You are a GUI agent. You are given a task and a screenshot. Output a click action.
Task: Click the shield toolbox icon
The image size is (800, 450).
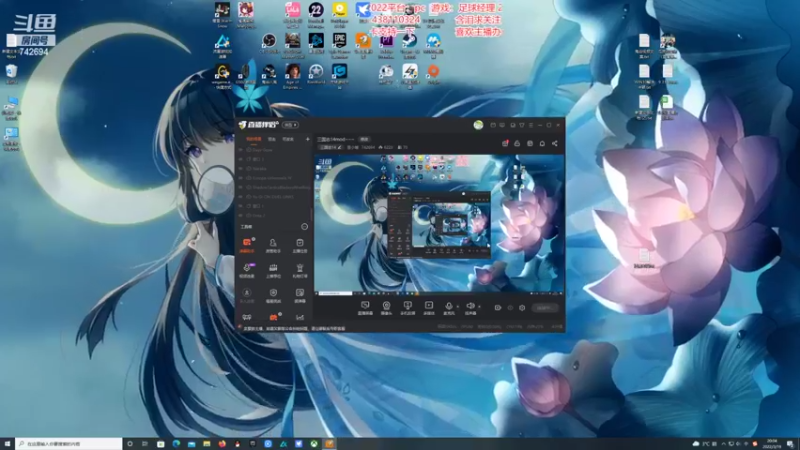273,294
